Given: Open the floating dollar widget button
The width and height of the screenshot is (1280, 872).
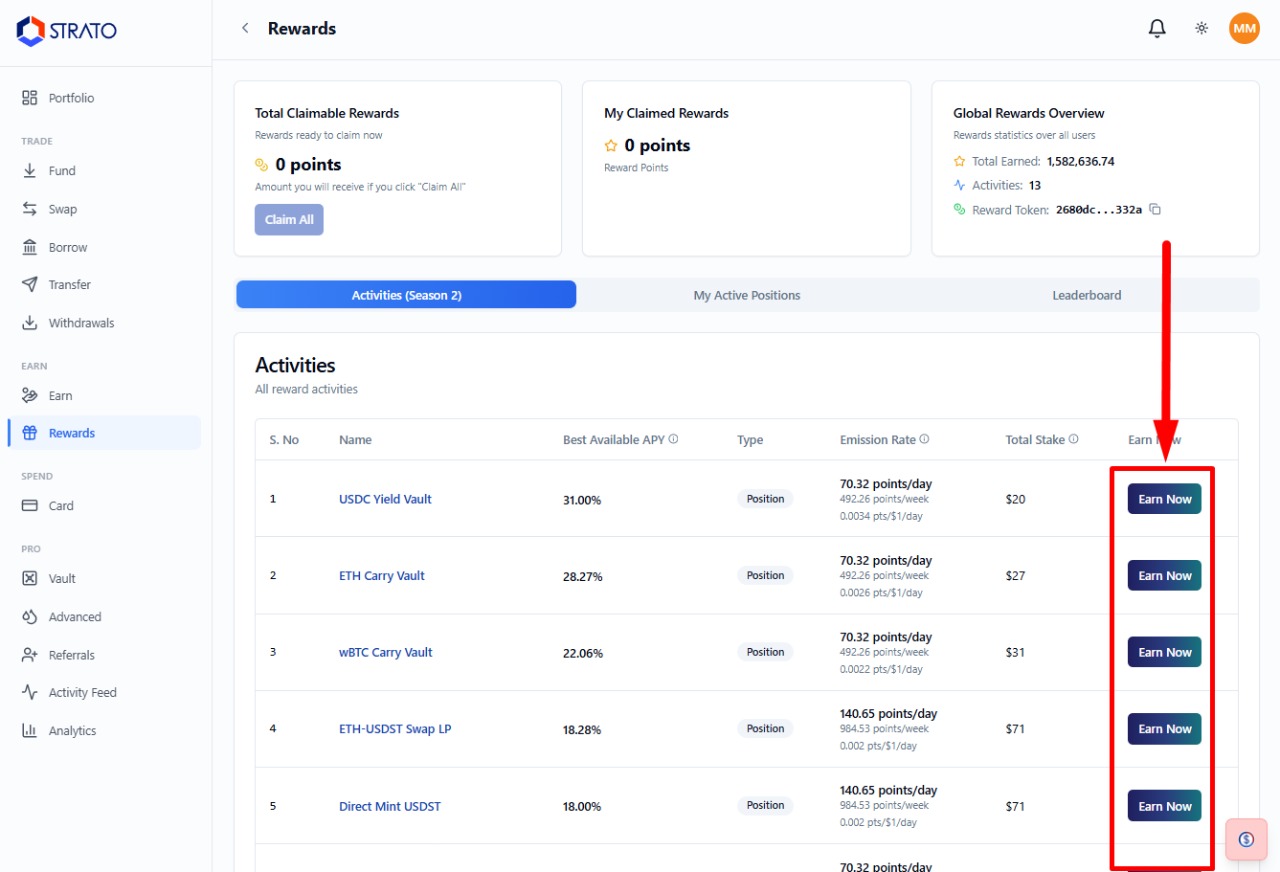Looking at the screenshot, I should tap(1246, 839).
